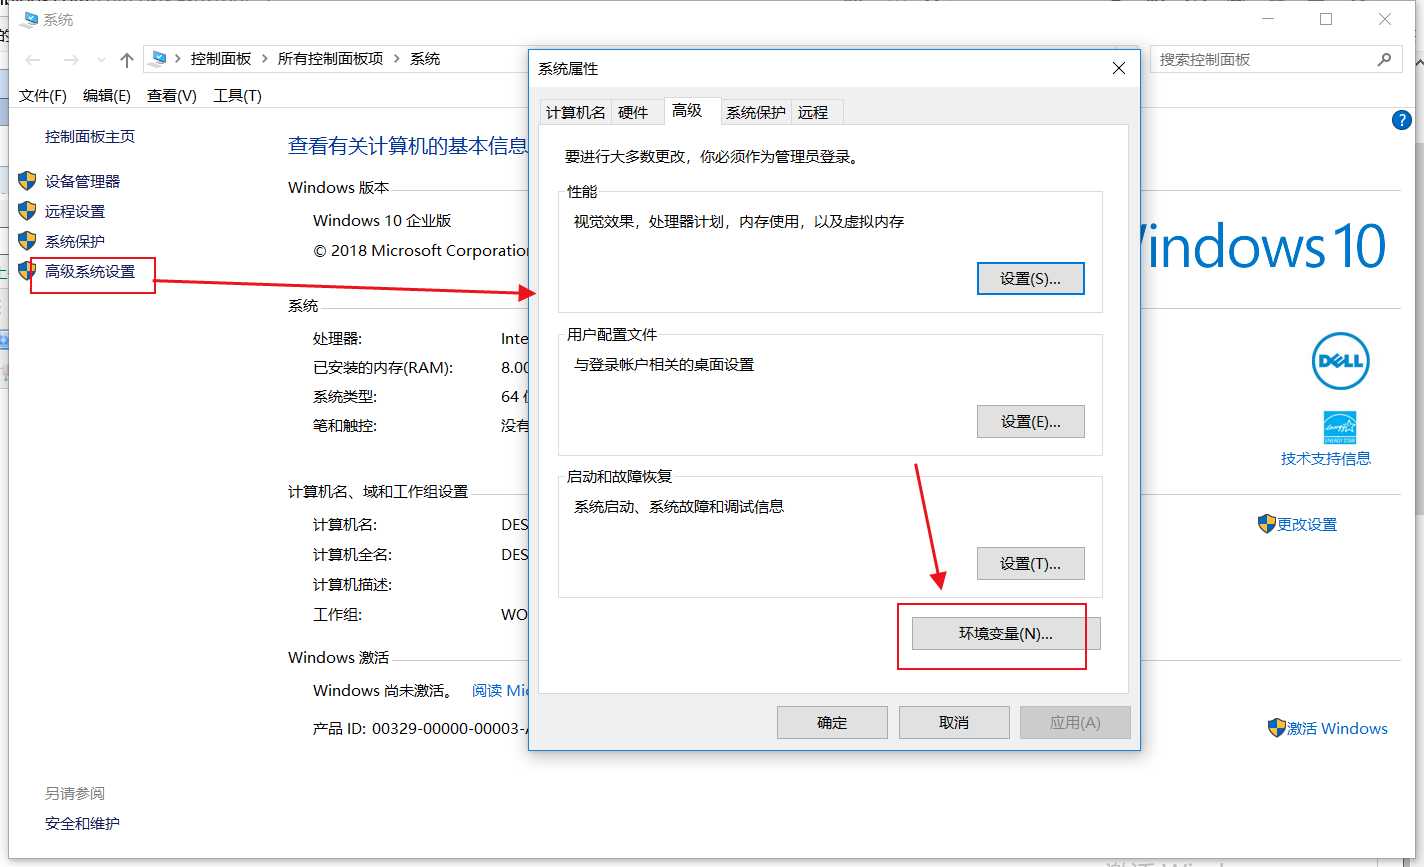
Task: Close the 系统属性 dialog
Action: pyautogui.click(x=1119, y=69)
